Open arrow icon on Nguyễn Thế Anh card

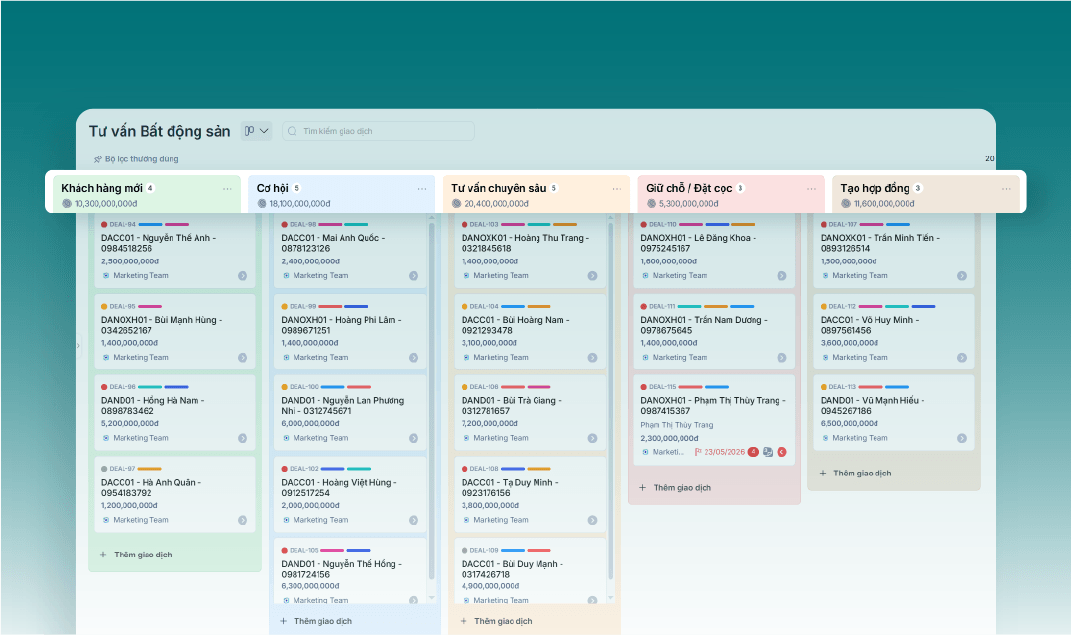point(242,276)
